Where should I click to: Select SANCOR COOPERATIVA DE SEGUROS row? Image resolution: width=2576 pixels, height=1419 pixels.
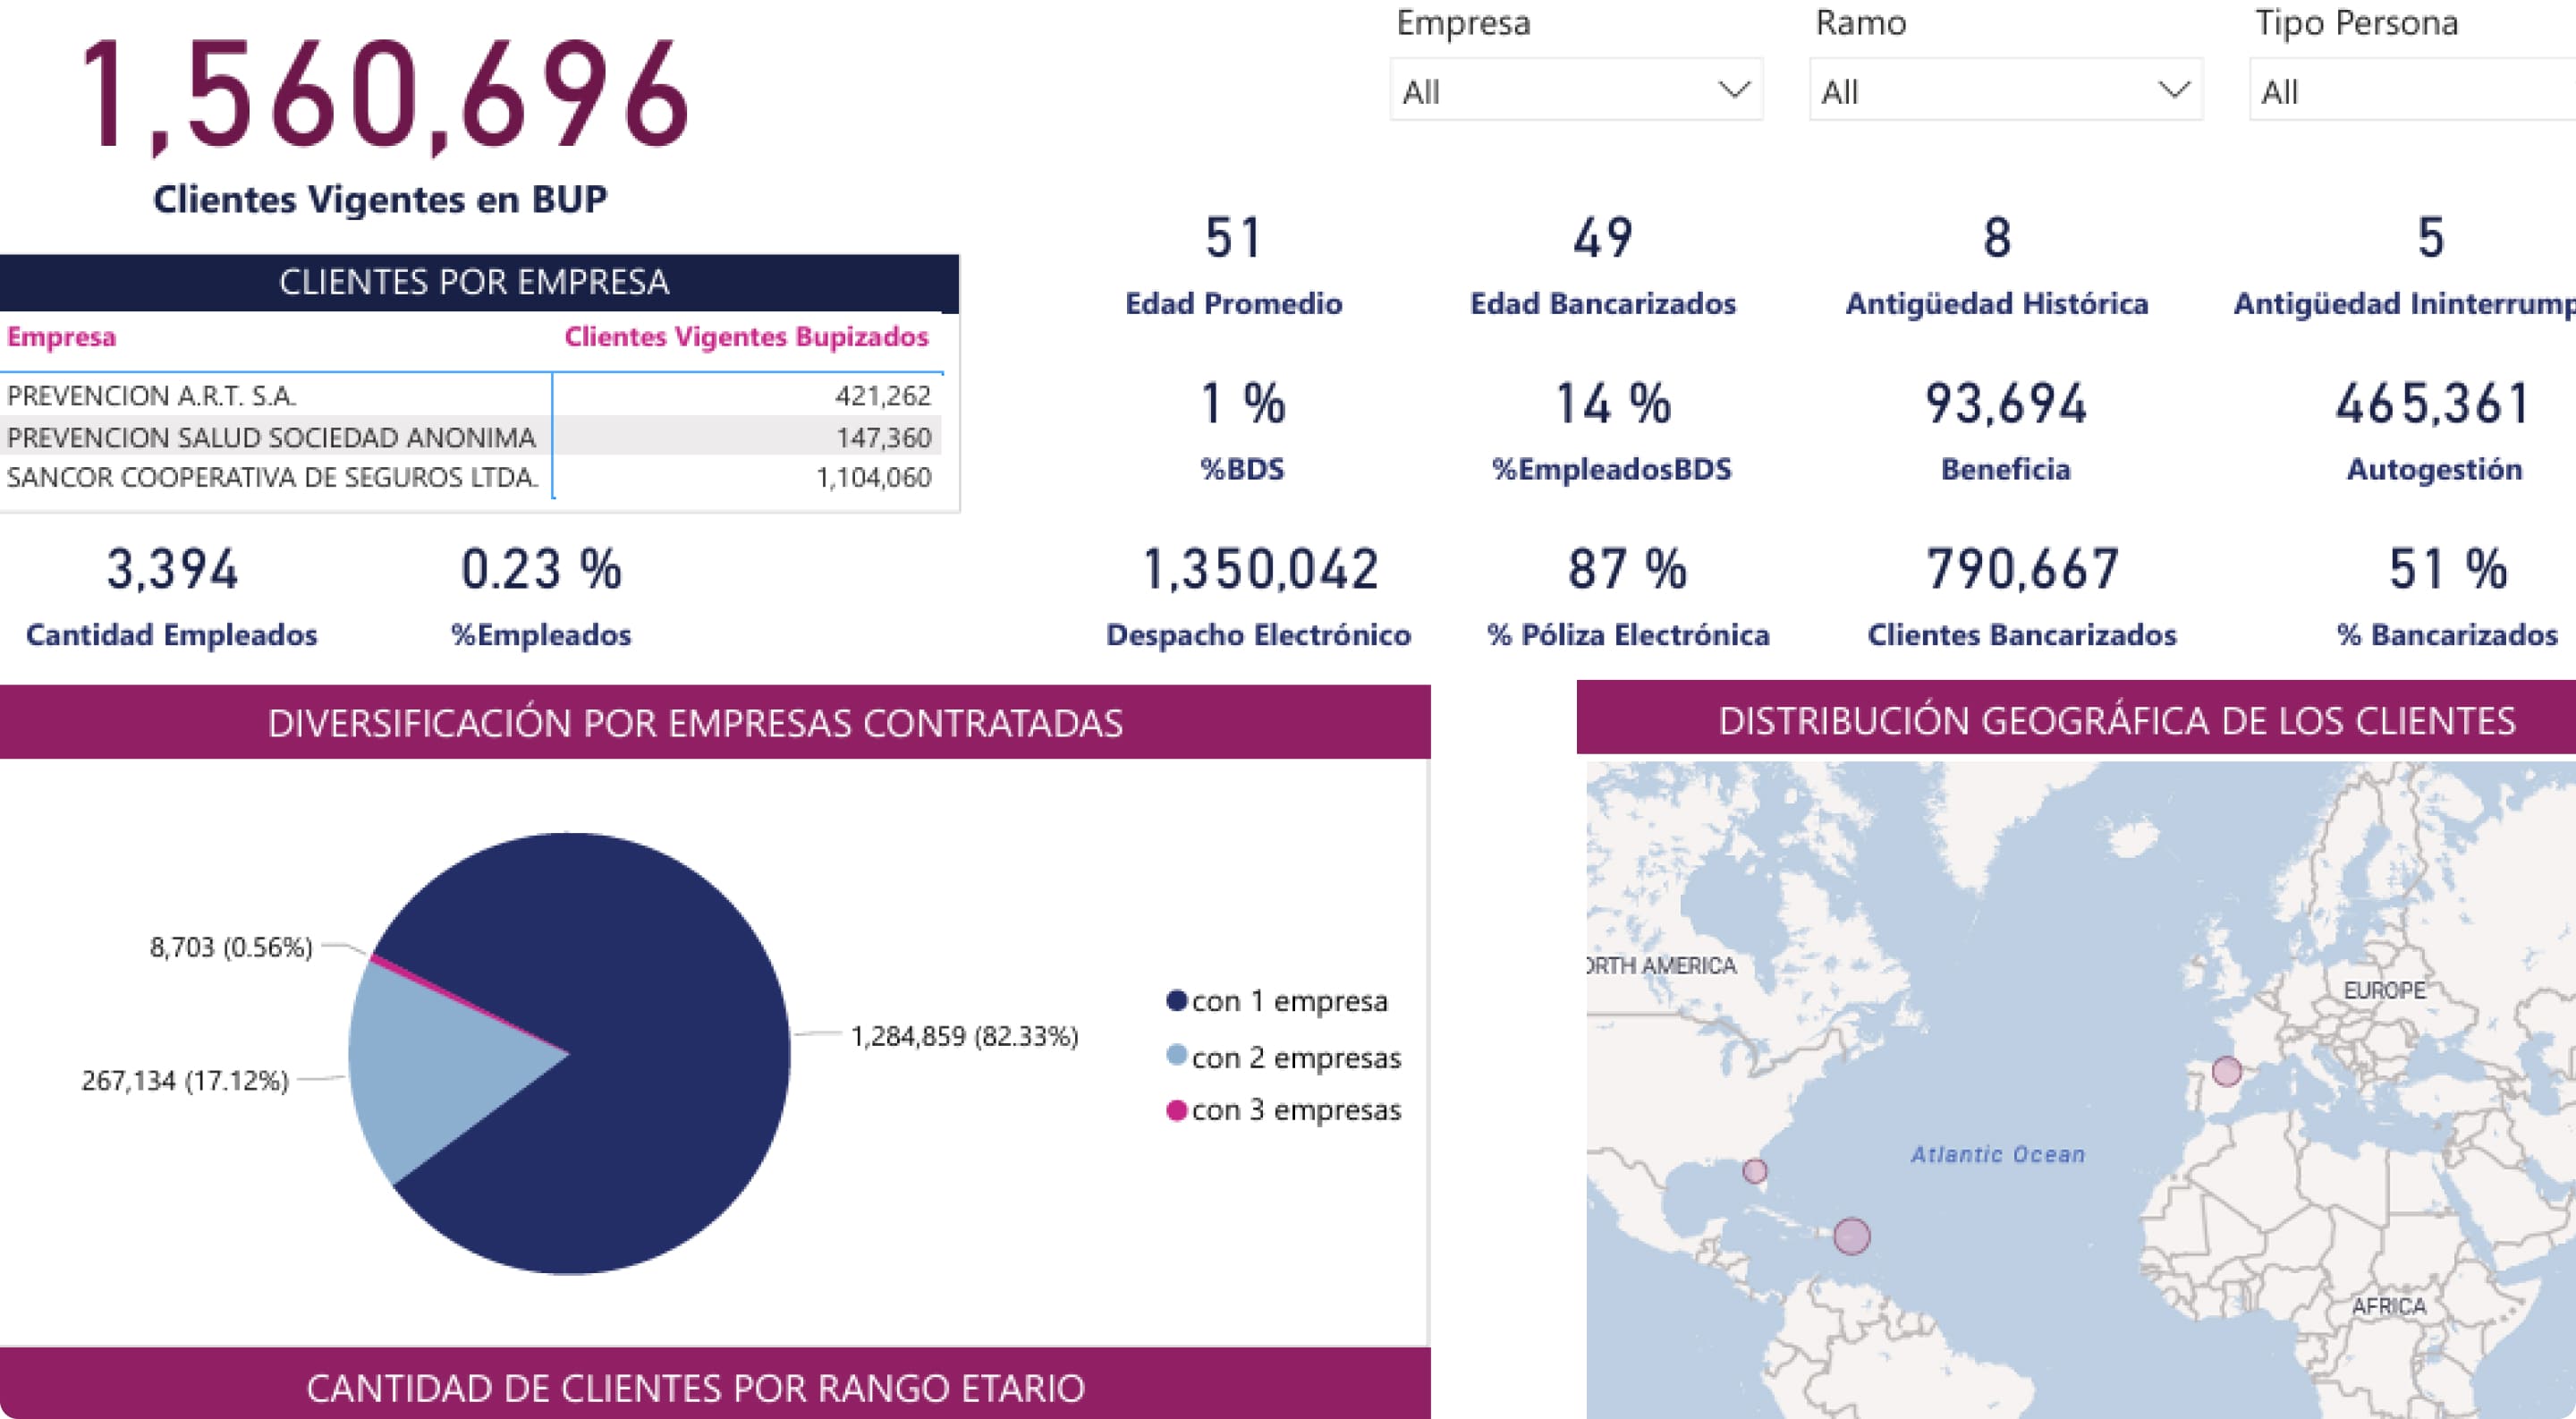point(272,478)
